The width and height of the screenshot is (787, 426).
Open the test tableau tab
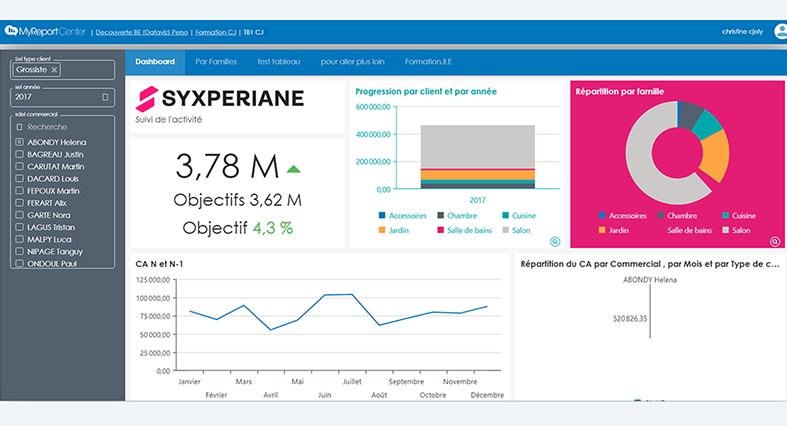point(279,62)
